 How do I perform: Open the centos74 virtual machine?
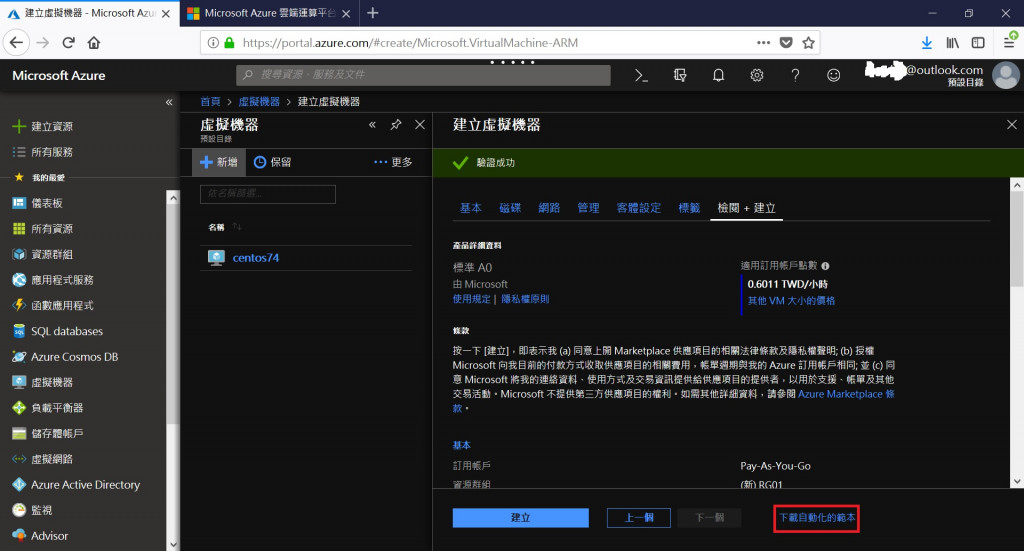tap(255, 258)
